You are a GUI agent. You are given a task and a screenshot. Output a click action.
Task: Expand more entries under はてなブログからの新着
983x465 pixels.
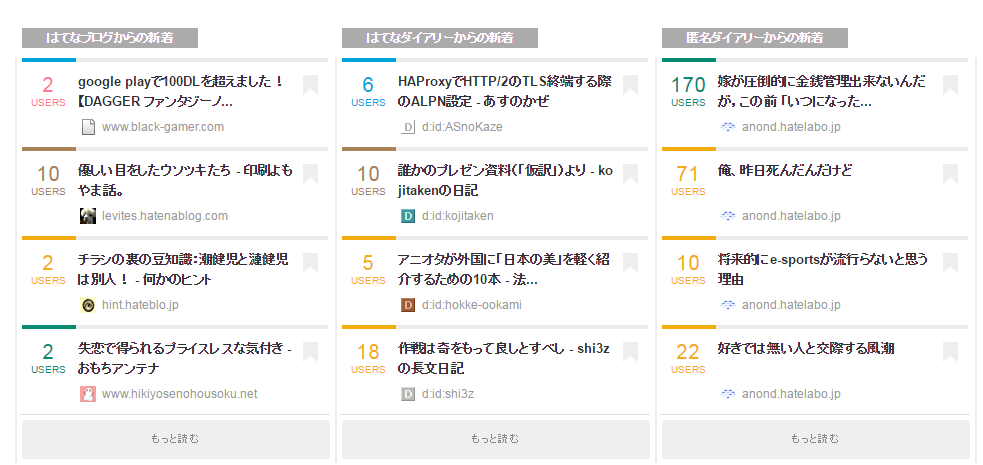pos(176,439)
